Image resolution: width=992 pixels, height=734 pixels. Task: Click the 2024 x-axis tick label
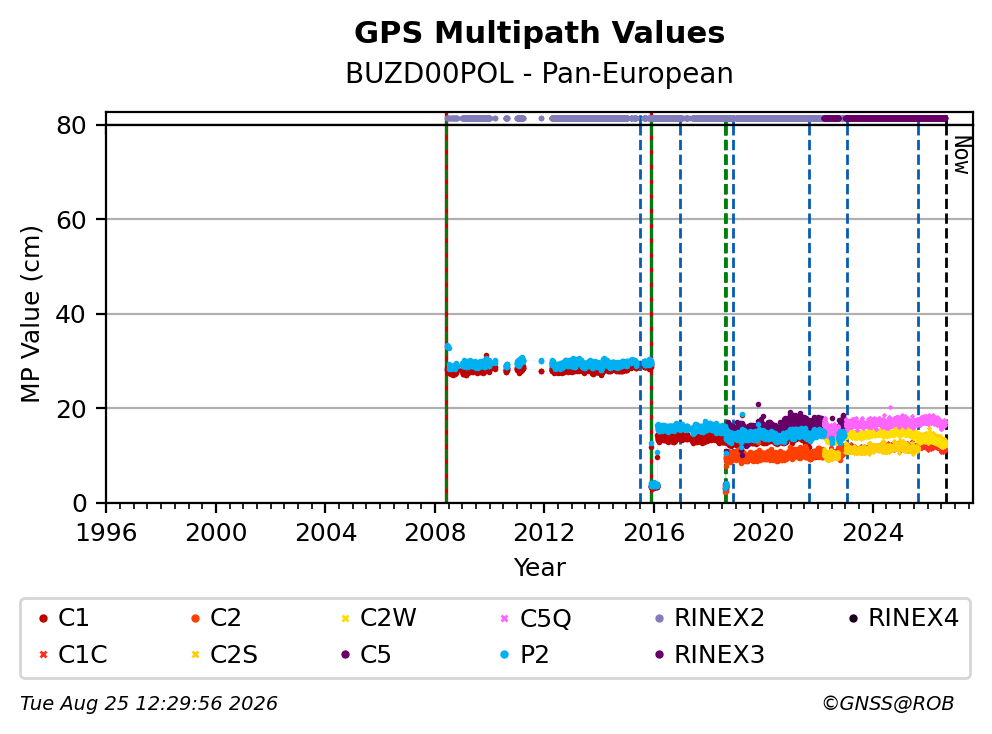[872, 533]
